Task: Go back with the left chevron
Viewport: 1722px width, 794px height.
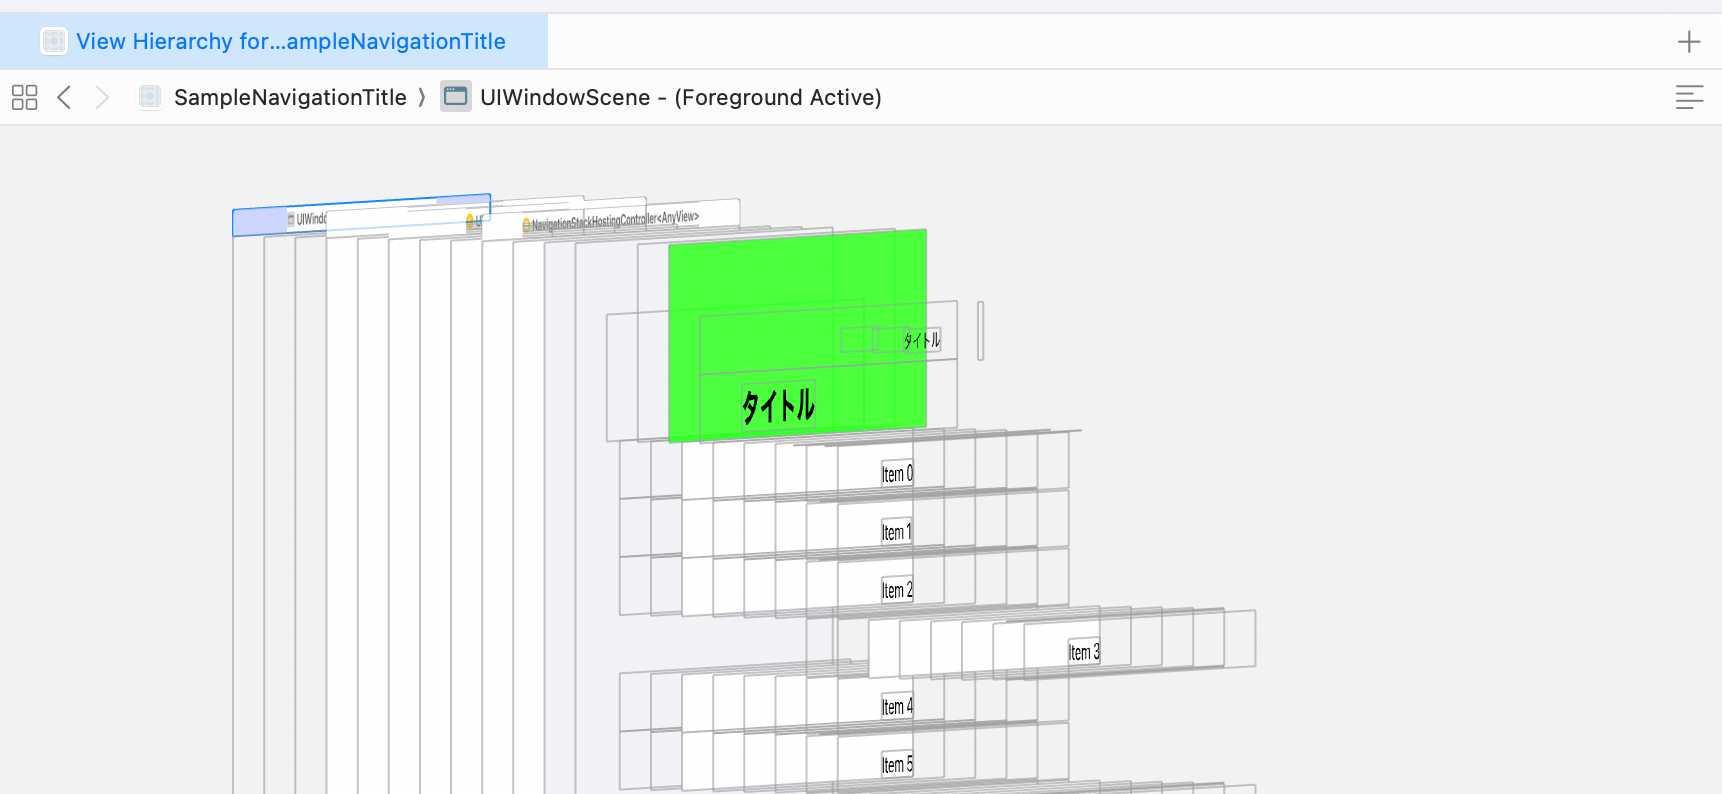Action: coord(64,97)
